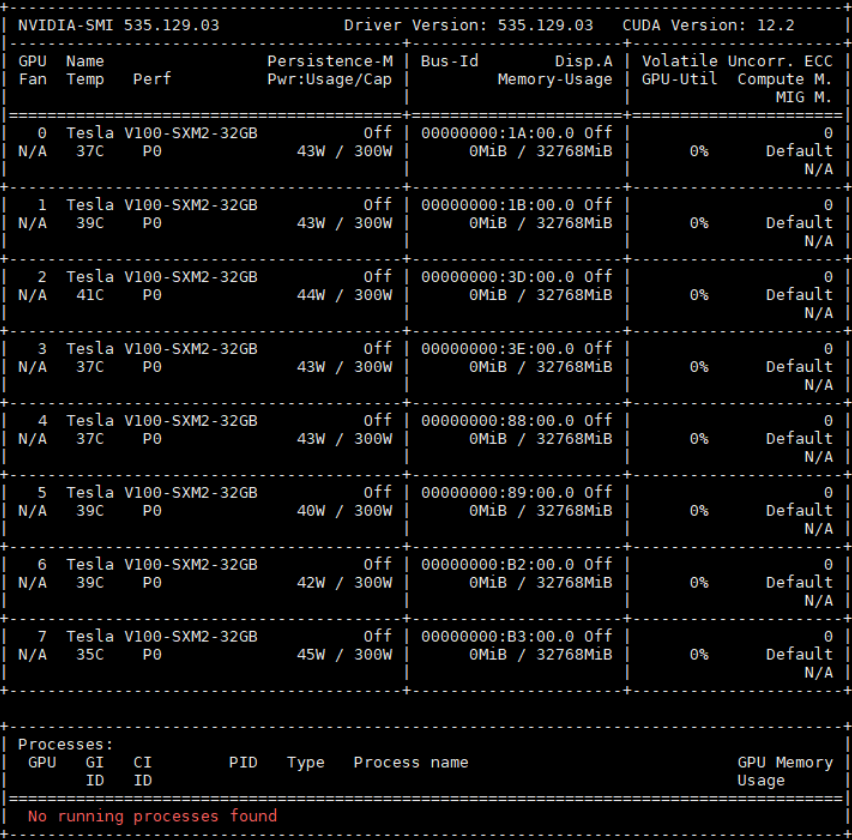Click the Bus-Id column header
Screen dimensions: 852x840
(x=449, y=61)
